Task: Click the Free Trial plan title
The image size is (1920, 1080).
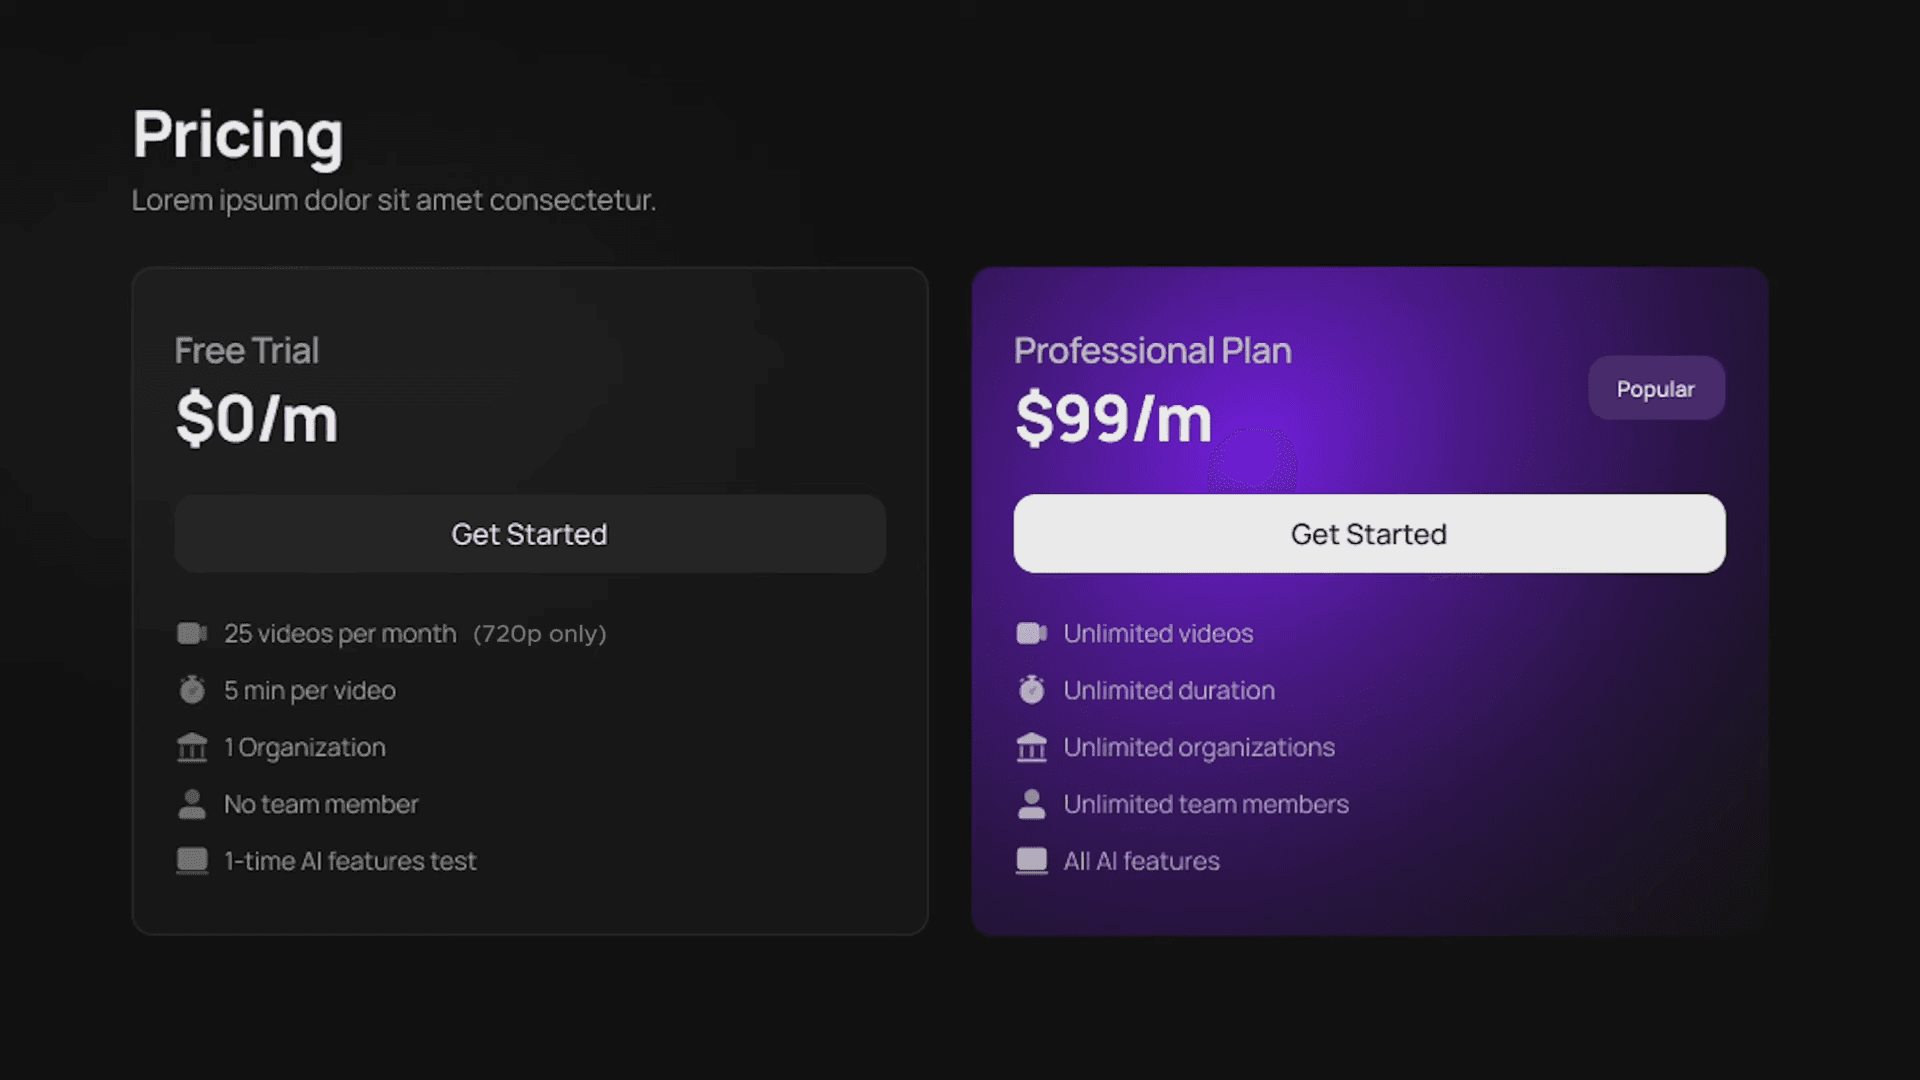Action: pos(246,351)
